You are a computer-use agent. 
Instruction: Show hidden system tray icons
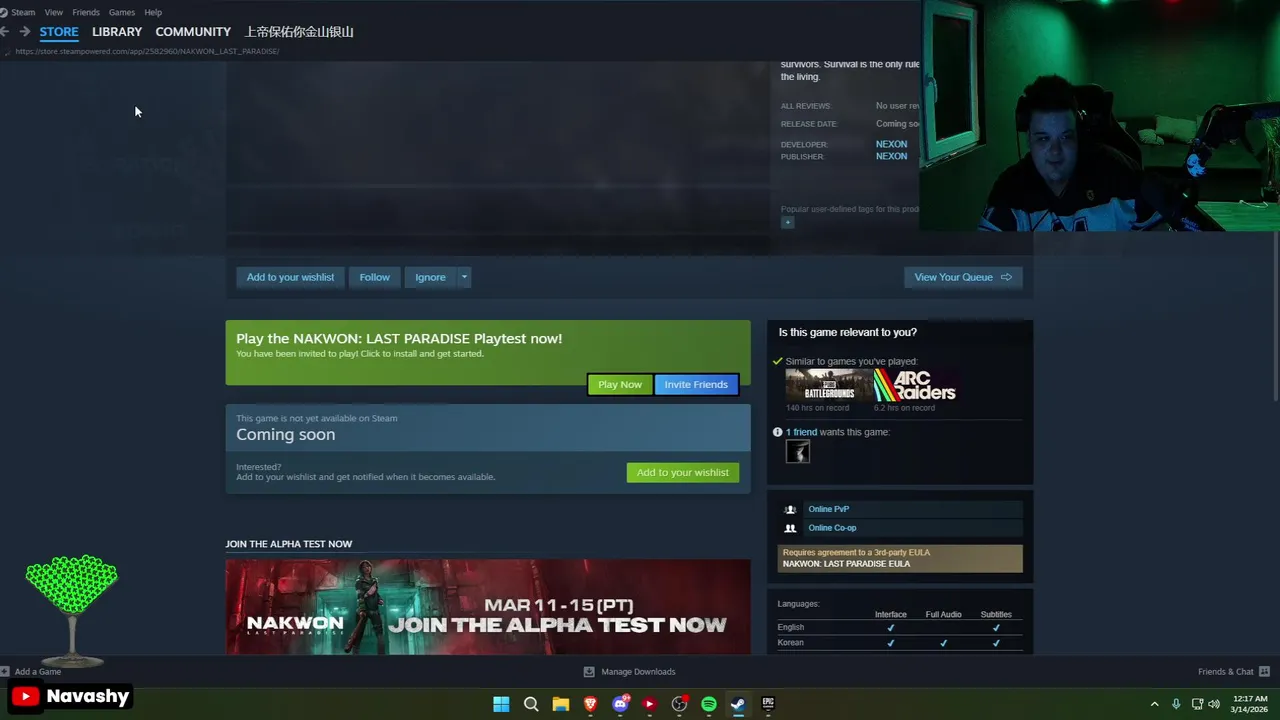1154,704
